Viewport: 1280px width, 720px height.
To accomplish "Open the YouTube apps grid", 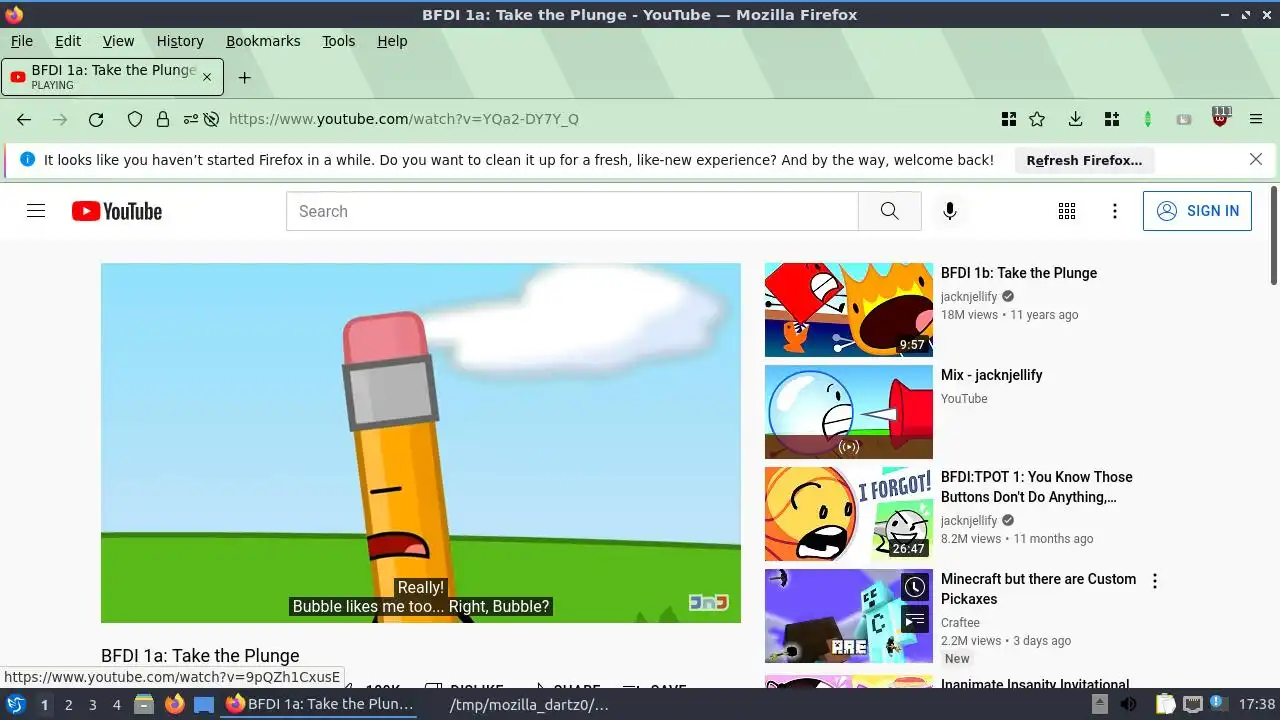I will [1067, 211].
